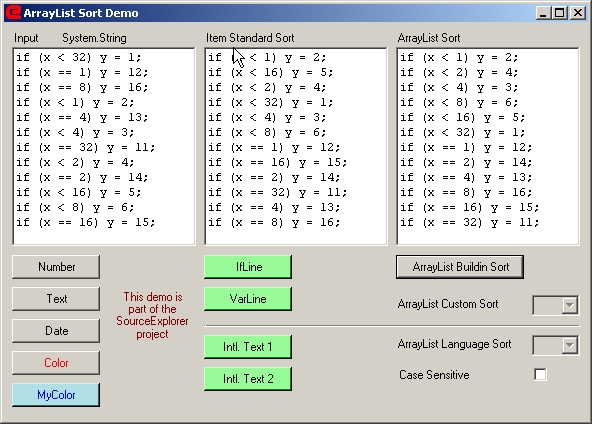Toggle the Case Sensitive checkbox
The width and height of the screenshot is (592, 424).
click(x=540, y=375)
